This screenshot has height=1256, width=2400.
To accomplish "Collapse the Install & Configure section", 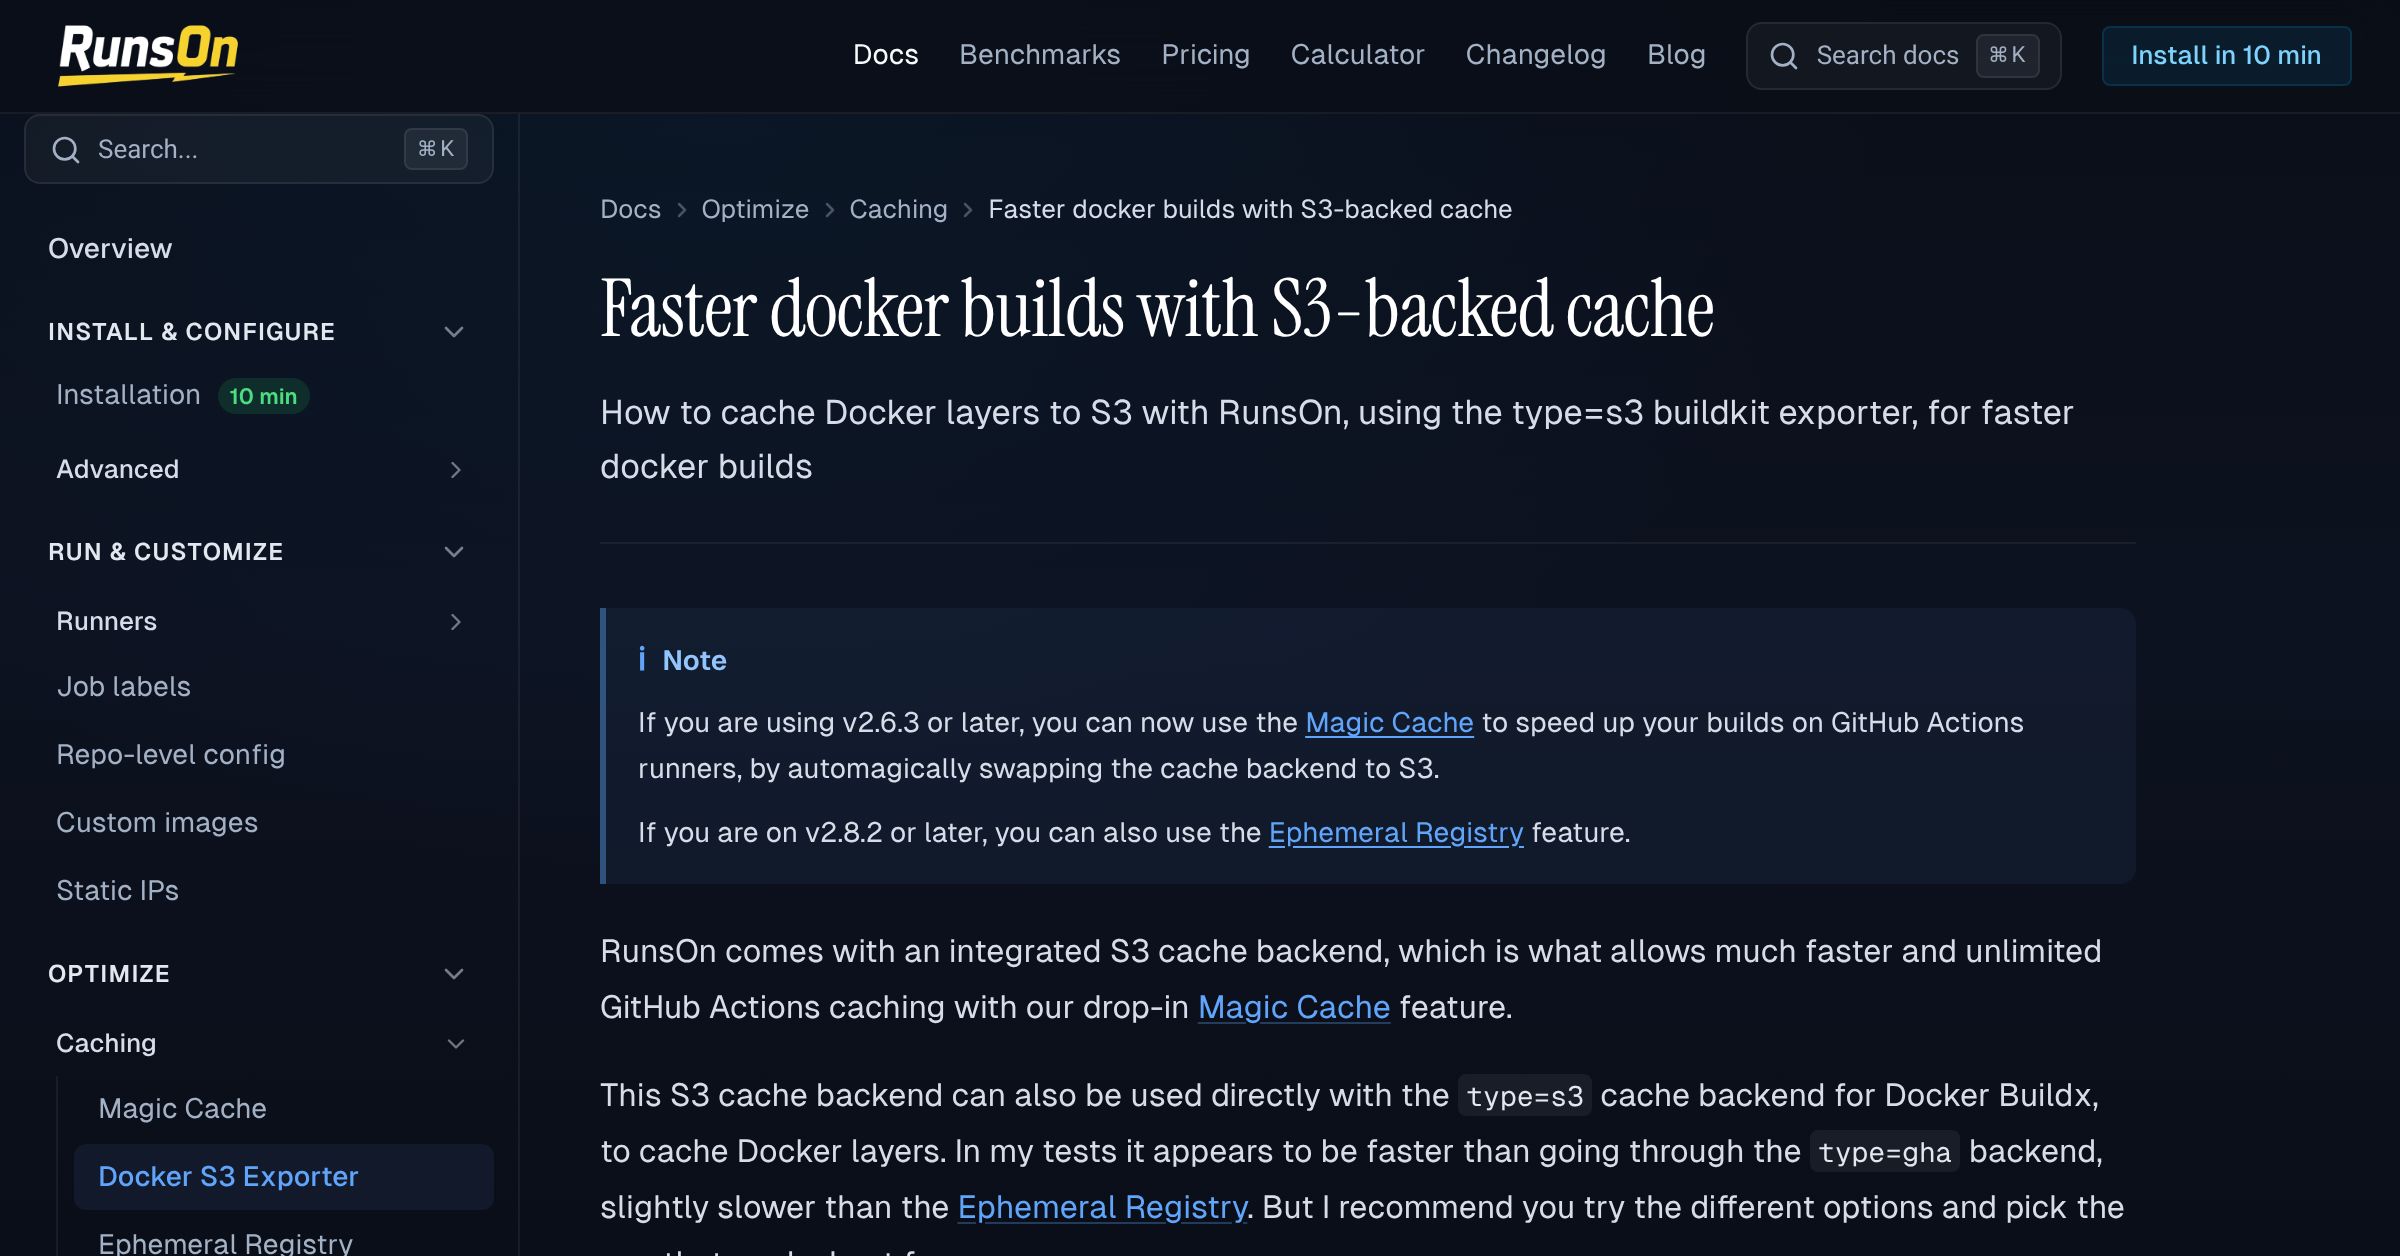I will pos(454,332).
